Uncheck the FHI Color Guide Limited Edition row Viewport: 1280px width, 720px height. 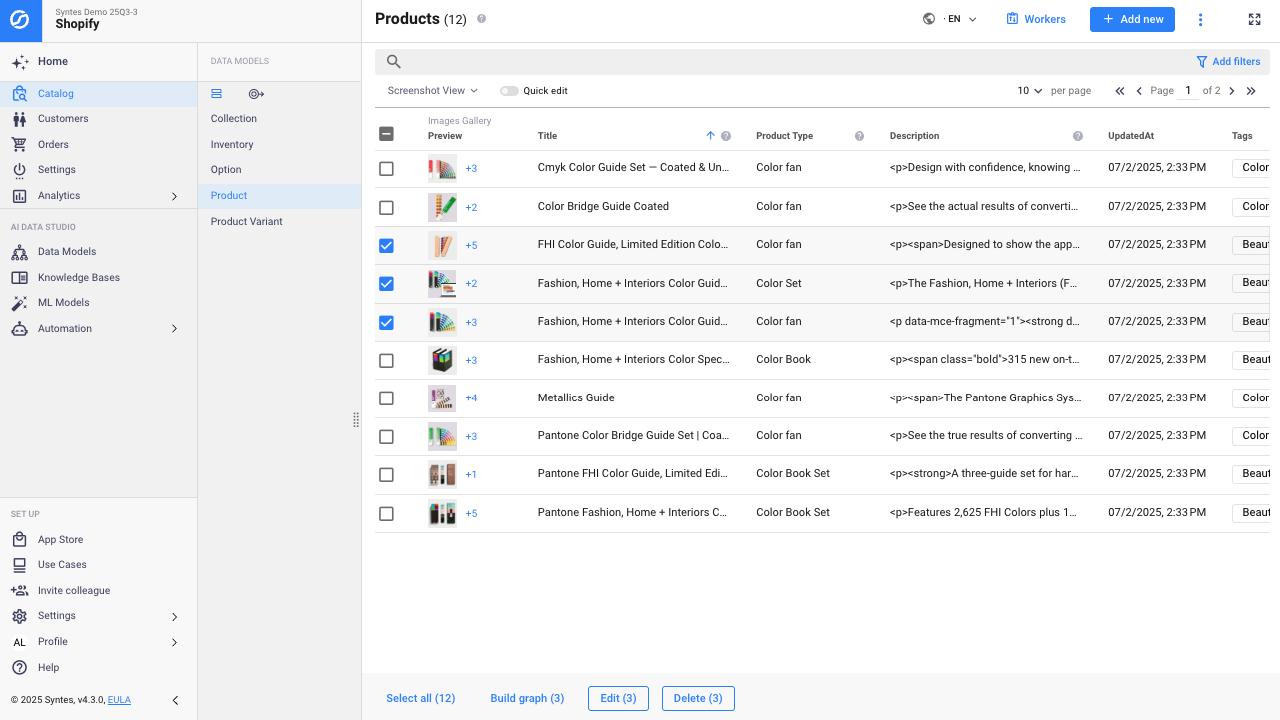pyautogui.click(x=387, y=246)
